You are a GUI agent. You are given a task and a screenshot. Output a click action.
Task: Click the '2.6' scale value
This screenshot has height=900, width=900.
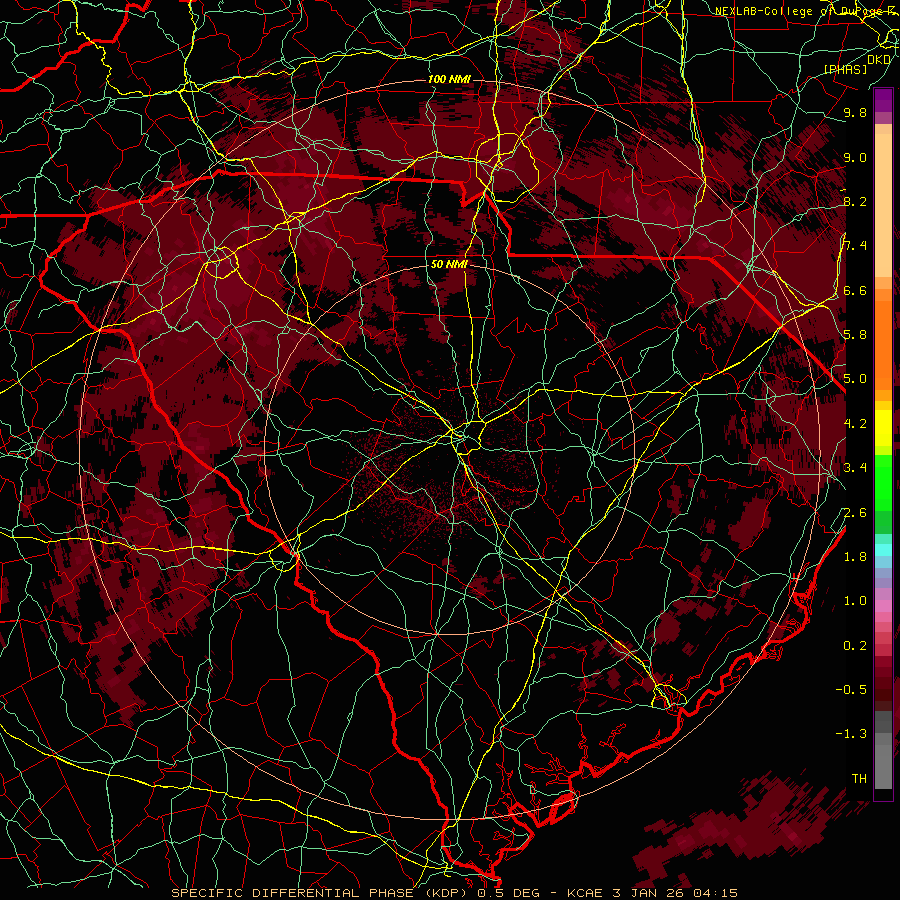pos(855,512)
